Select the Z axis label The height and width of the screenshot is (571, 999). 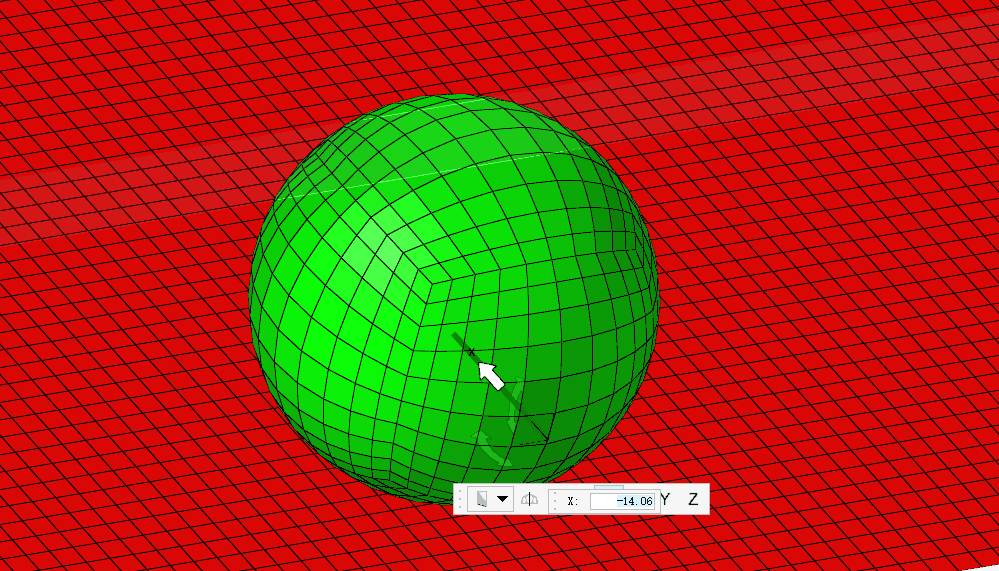click(x=693, y=500)
